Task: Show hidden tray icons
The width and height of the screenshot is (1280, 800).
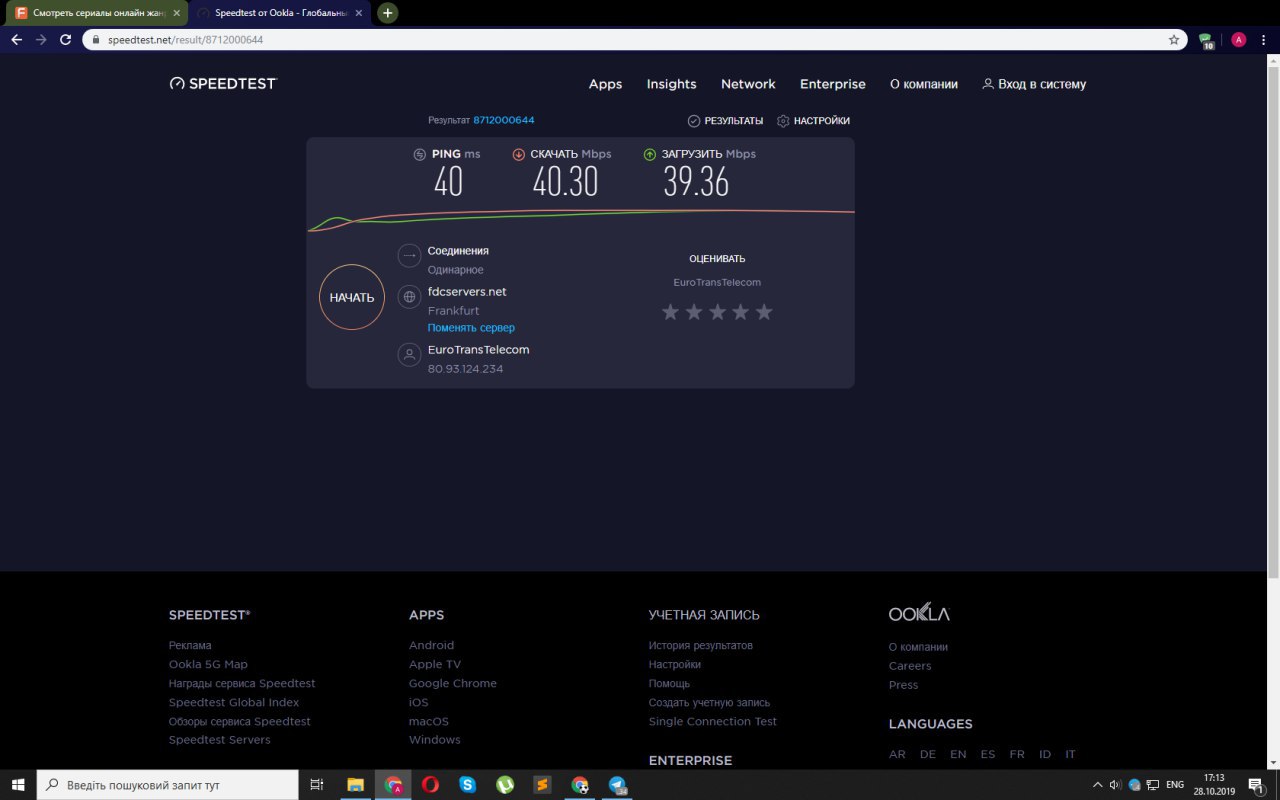Action: point(1097,785)
